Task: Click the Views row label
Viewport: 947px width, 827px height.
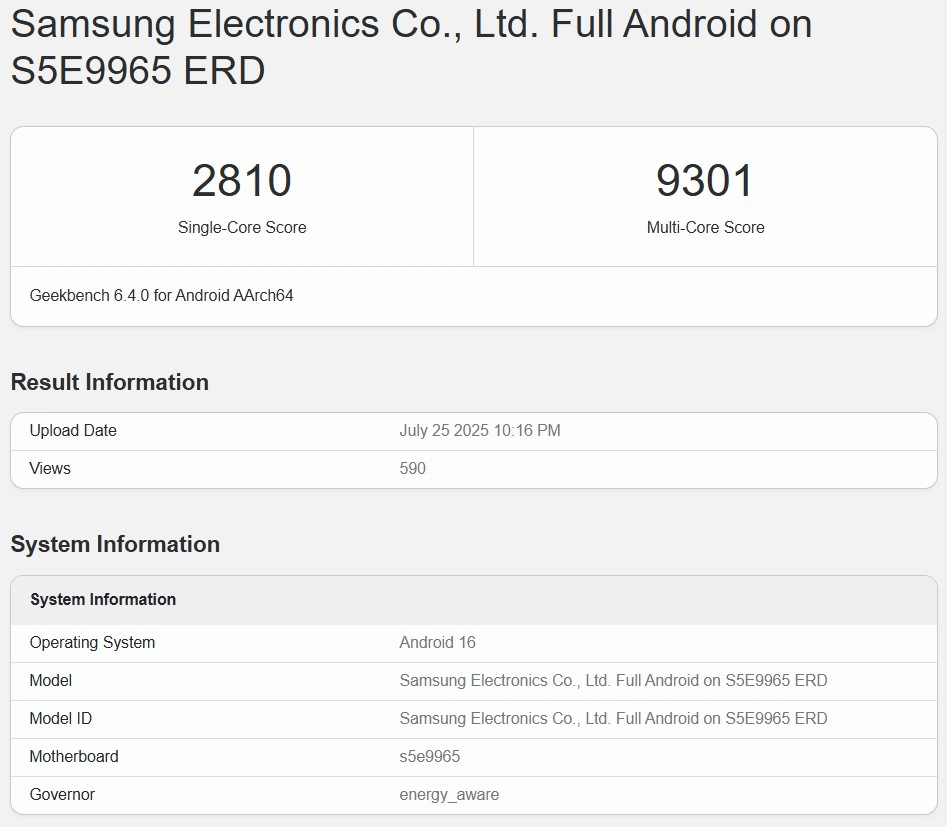Action: click(50, 469)
